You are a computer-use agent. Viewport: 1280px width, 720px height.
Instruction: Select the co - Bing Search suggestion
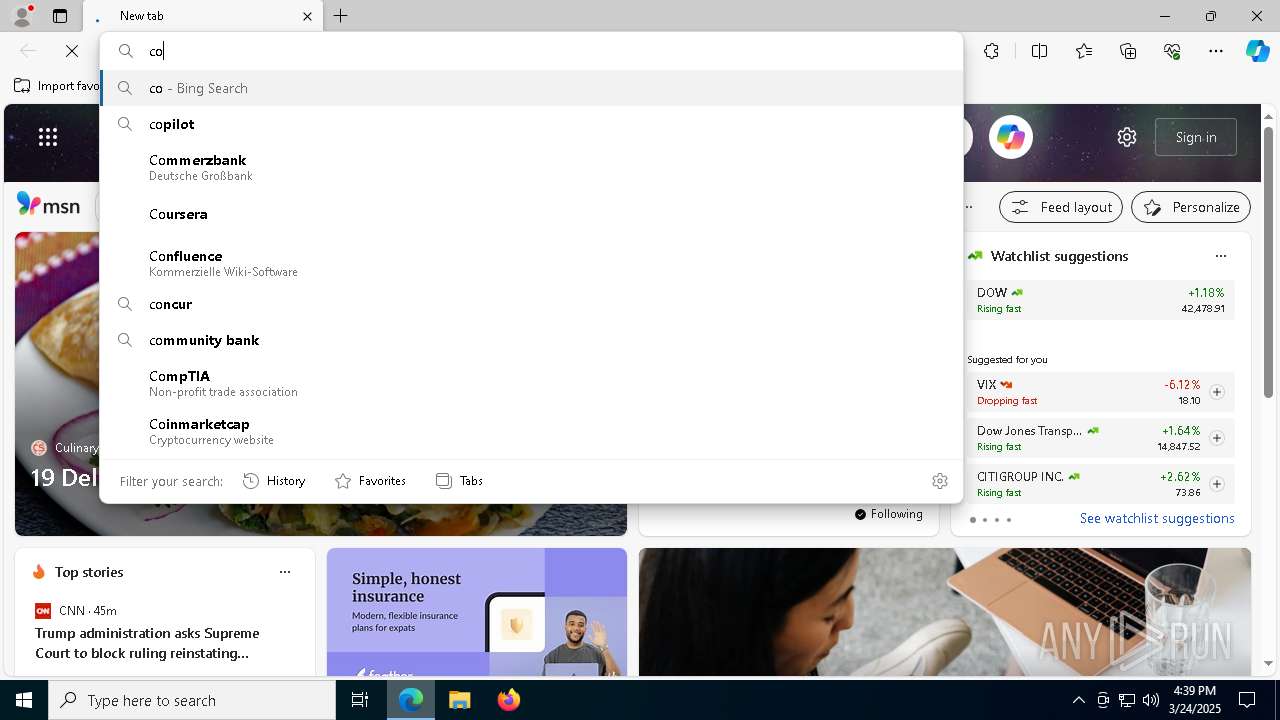[x=531, y=88]
